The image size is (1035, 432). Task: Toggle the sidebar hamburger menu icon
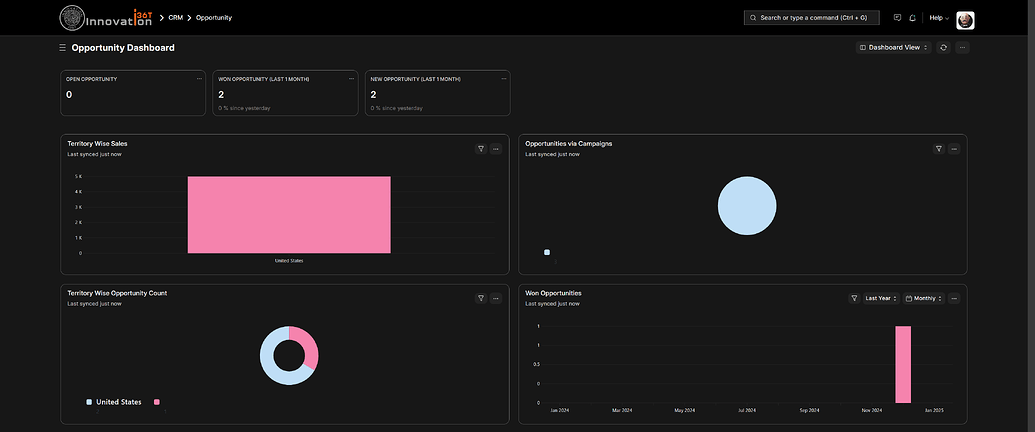click(63, 48)
